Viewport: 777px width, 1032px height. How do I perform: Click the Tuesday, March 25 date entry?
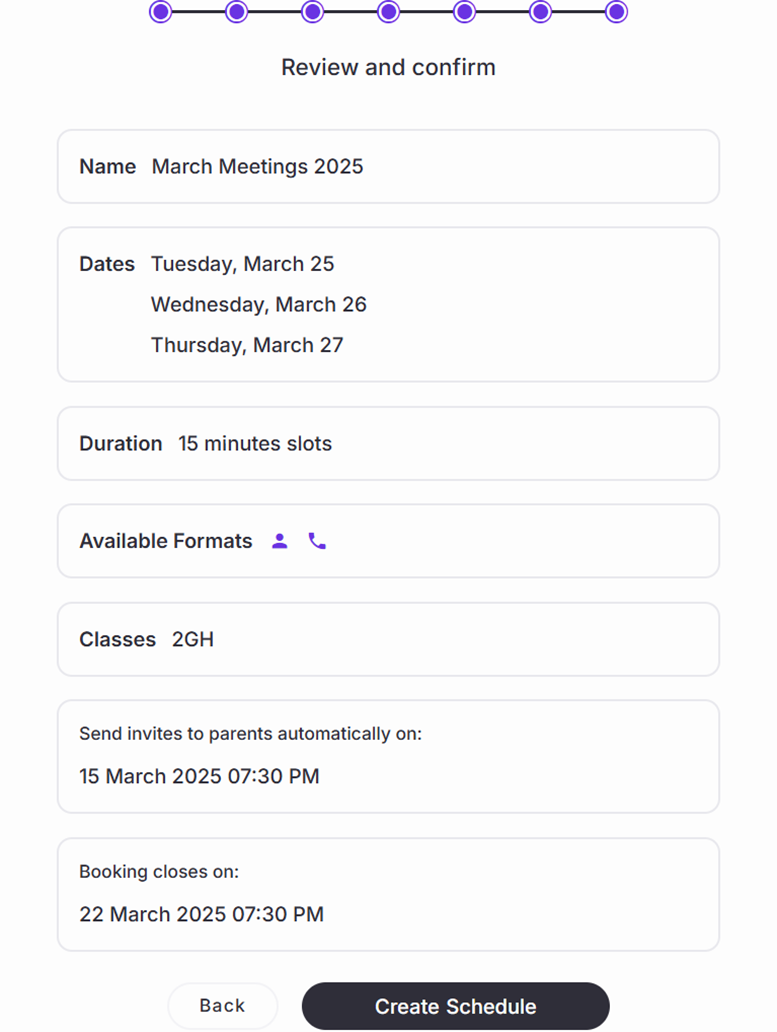[242, 264]
